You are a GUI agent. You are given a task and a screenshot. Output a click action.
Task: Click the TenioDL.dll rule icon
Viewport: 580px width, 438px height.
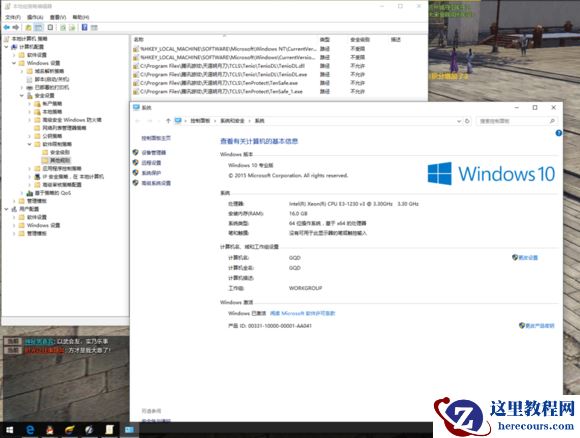coord(136,66)
